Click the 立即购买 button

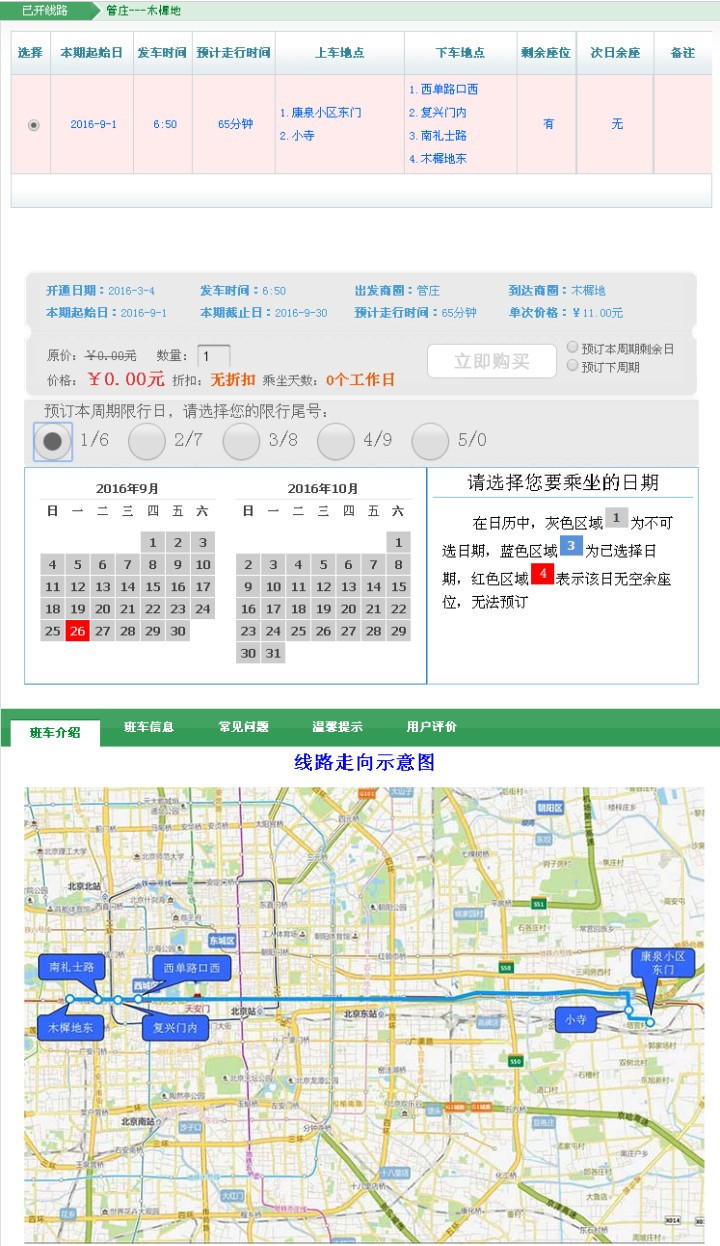[491, 361]
